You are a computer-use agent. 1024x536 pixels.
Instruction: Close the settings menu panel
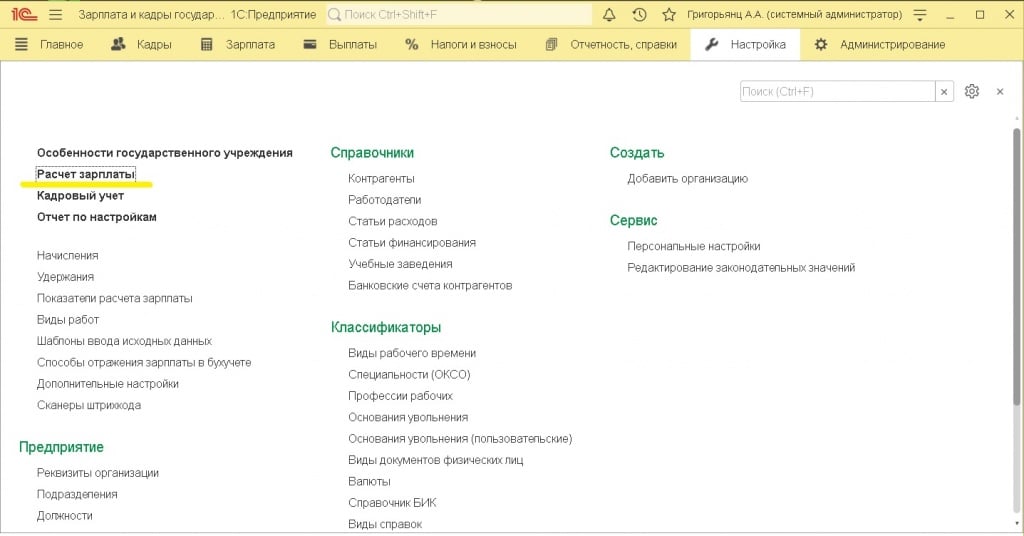coord(999,91)
